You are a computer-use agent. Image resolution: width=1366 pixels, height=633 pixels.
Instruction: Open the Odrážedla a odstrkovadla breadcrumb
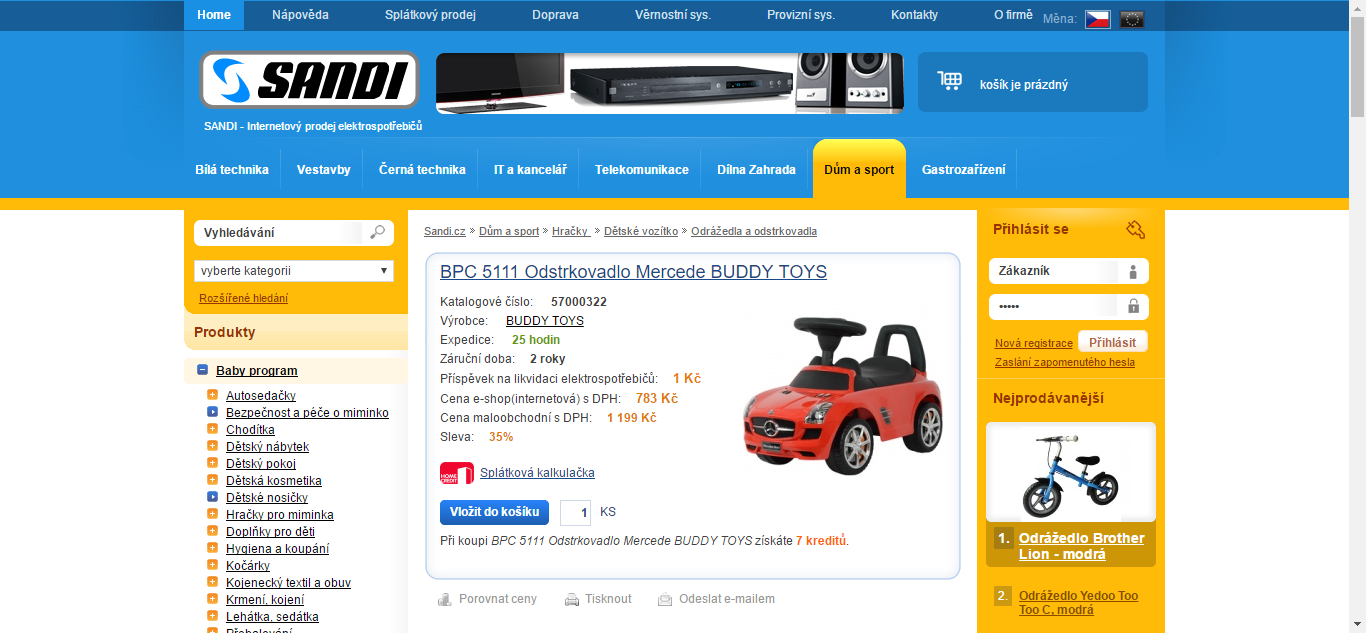(x=754, y=231)
